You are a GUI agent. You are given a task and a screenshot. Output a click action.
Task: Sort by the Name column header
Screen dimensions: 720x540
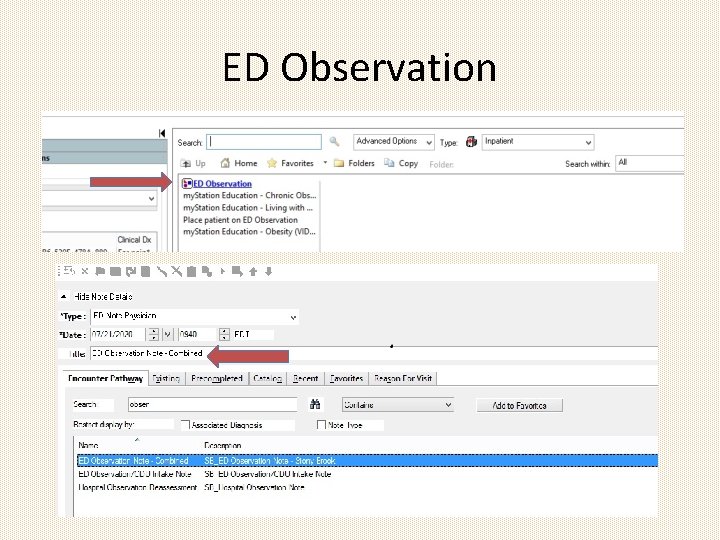pyautogui.click(x=88, y=445)
